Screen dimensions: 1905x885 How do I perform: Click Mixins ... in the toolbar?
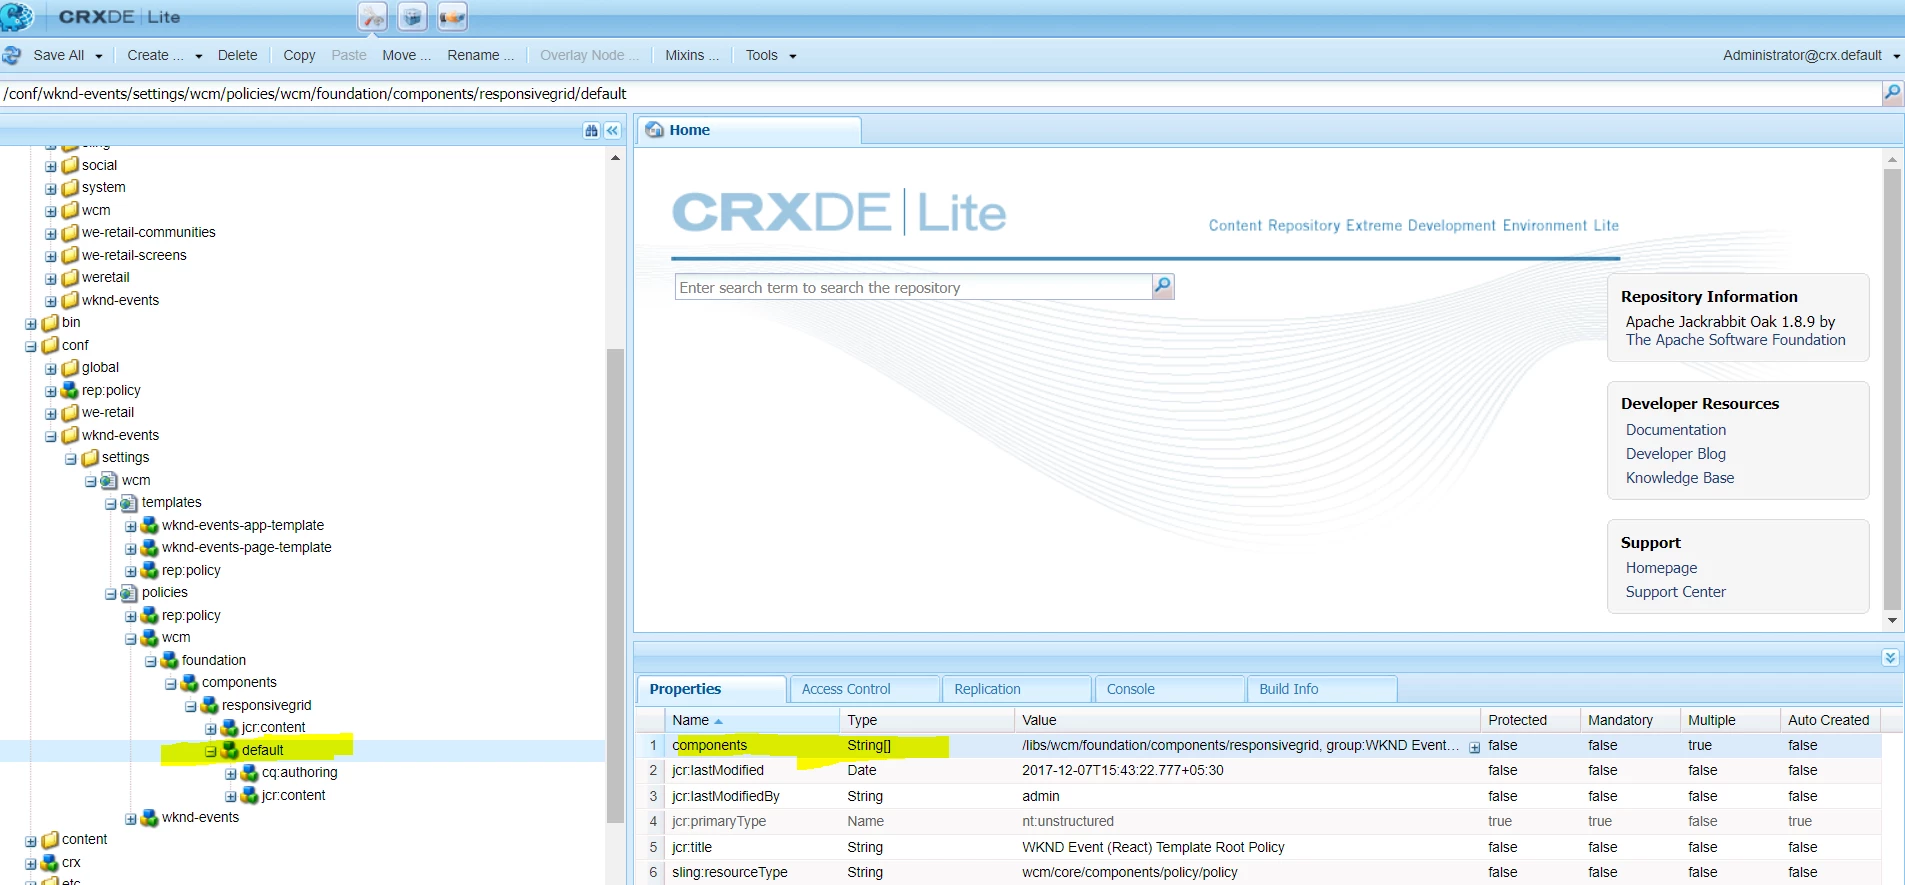[692, 55]
